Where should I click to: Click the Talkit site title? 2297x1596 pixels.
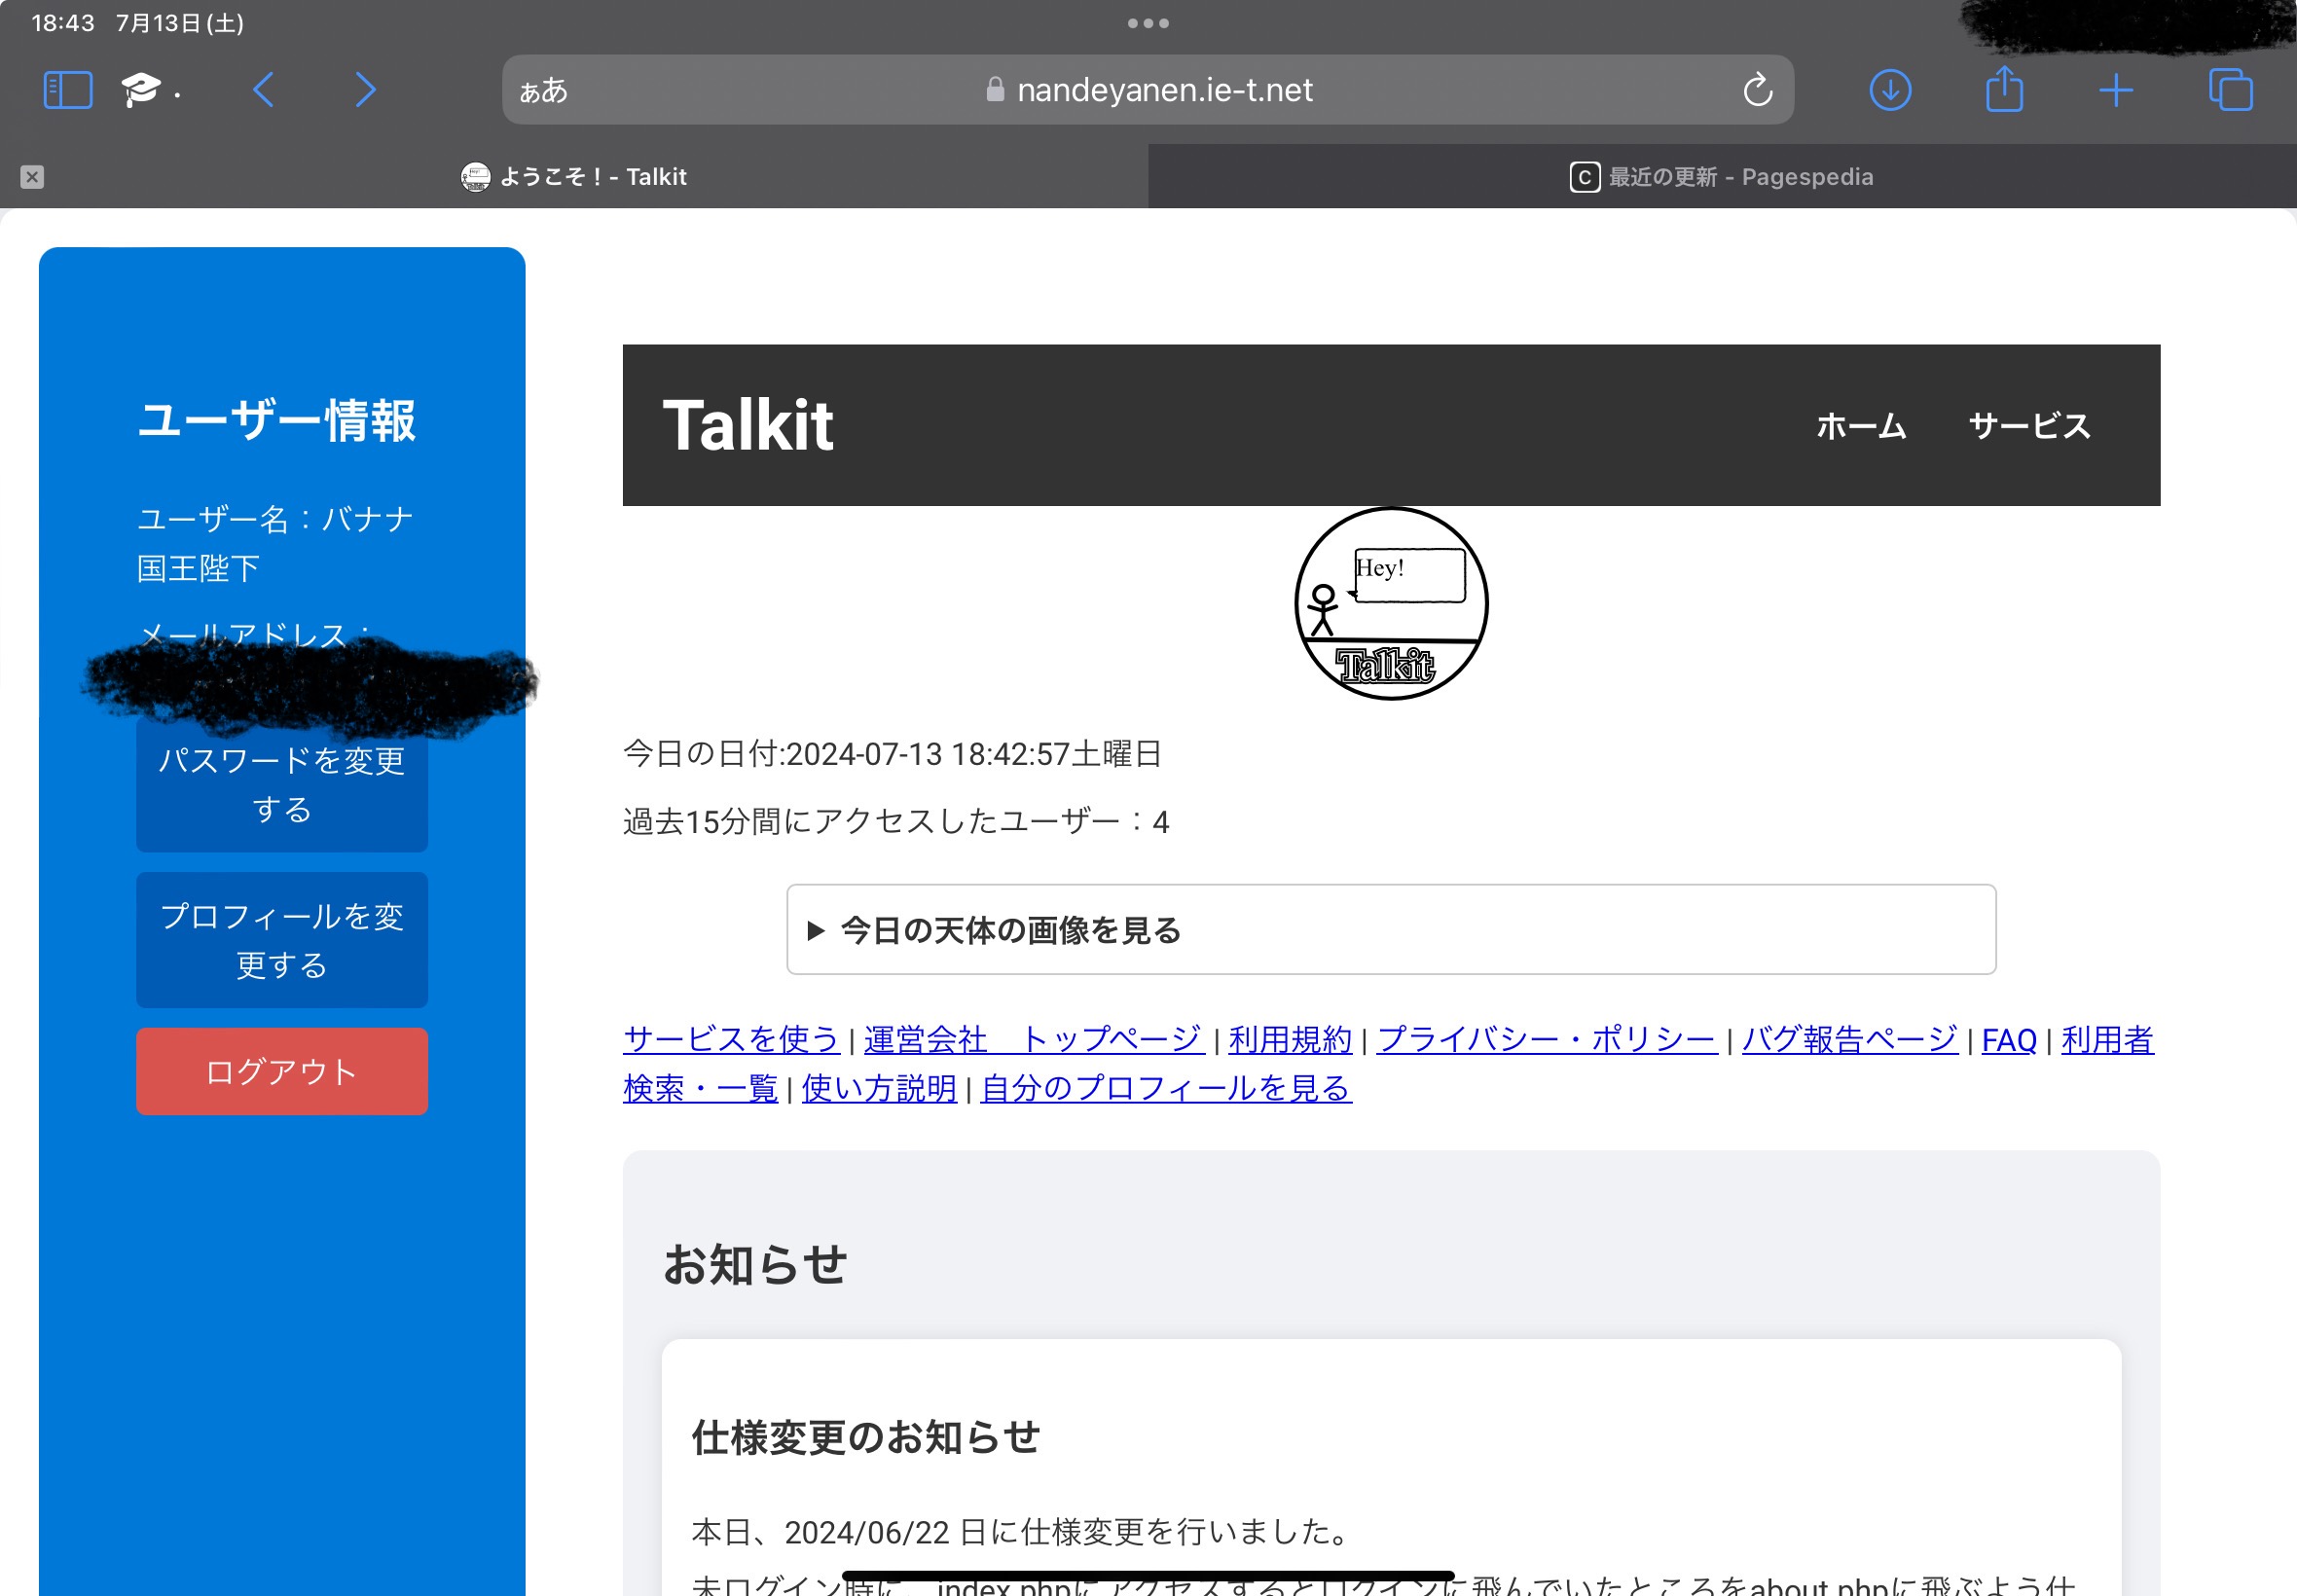[747, 425]
